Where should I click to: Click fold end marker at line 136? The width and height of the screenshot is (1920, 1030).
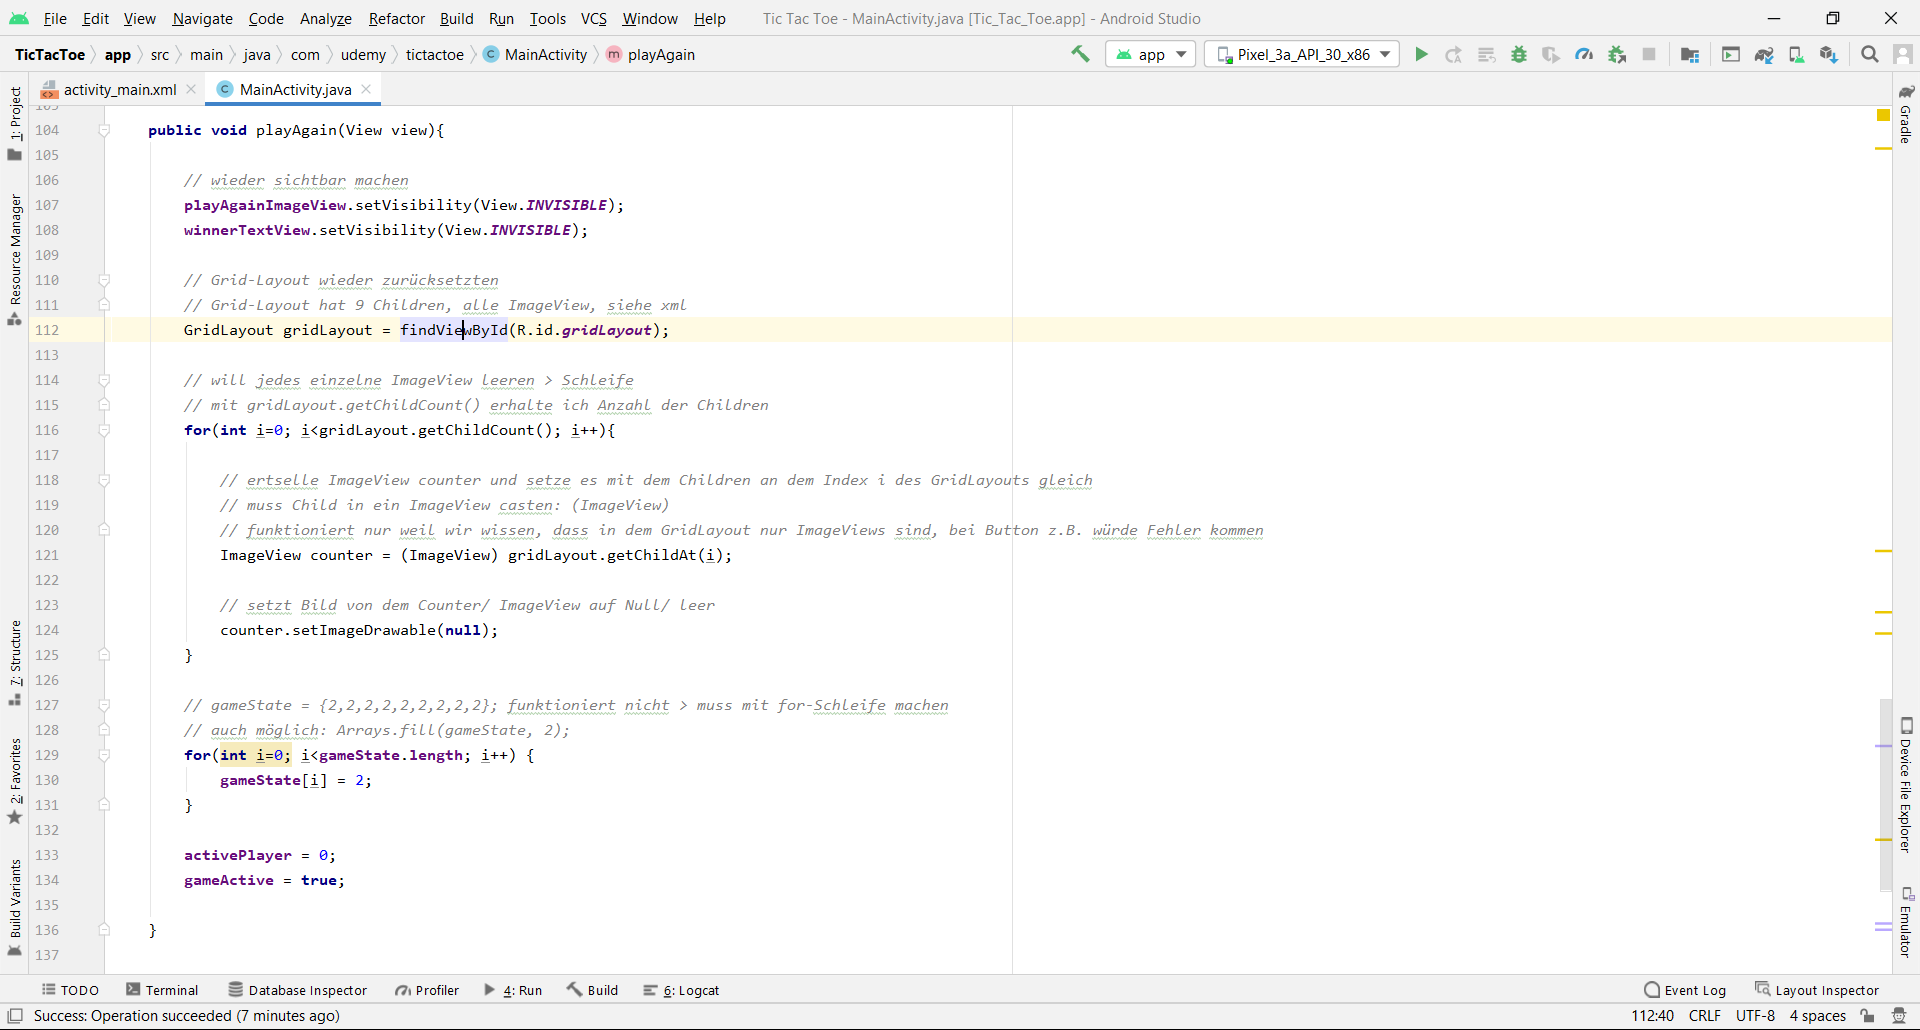coord(104,930)
